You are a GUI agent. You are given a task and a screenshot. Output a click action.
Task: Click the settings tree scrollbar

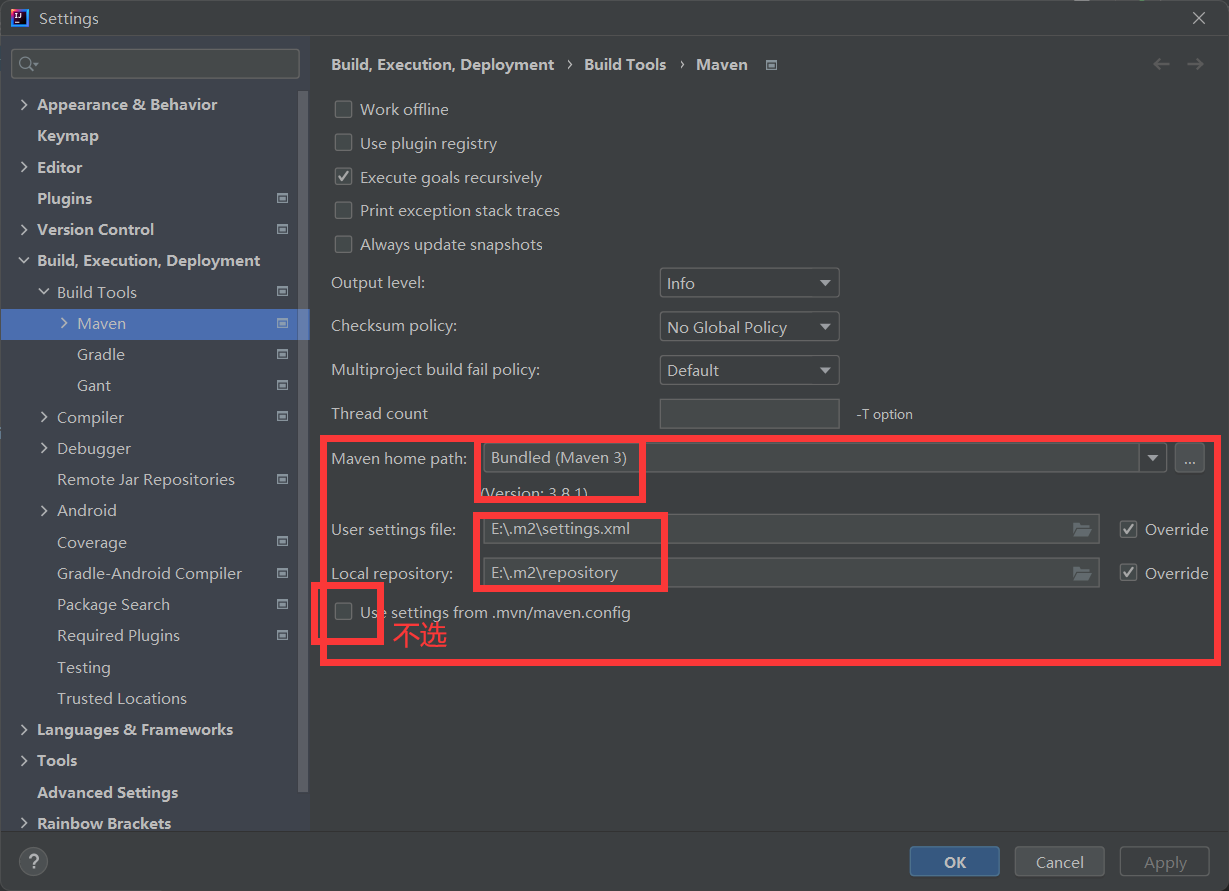(x=304, y=440)
